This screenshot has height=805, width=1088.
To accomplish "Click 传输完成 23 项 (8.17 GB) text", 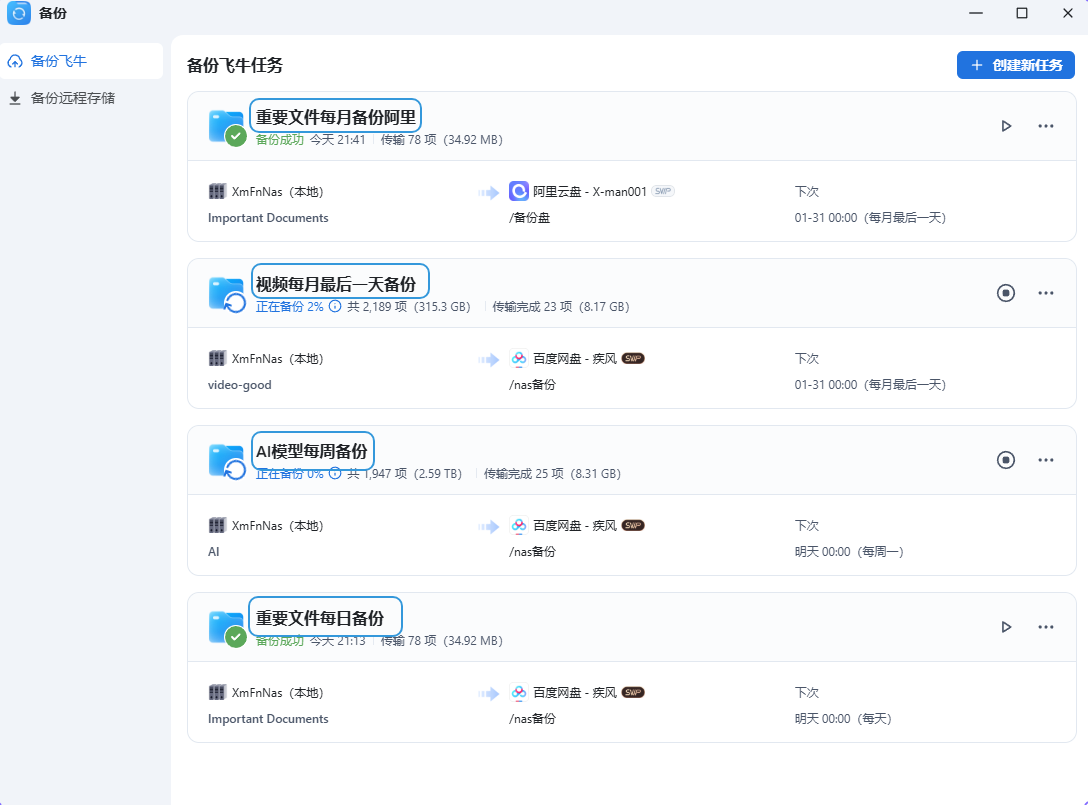I will click(561, 307).
